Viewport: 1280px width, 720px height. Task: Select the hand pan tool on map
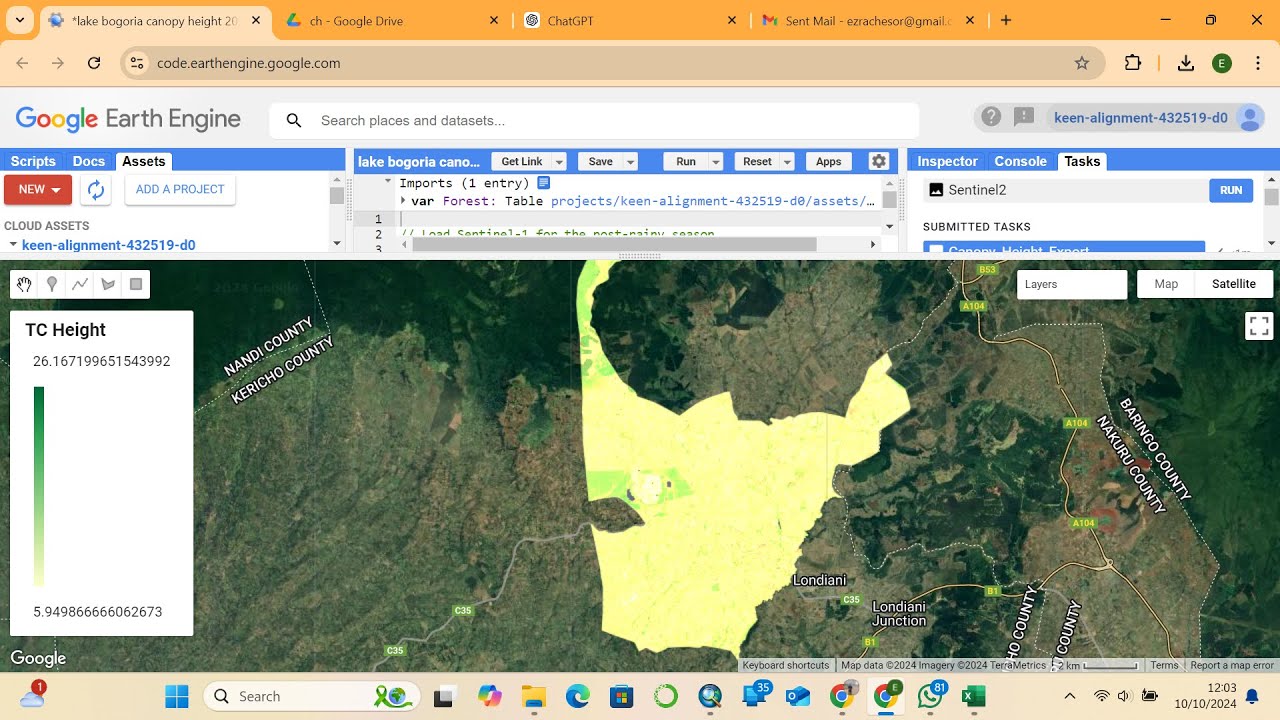(x=24, y=284)
